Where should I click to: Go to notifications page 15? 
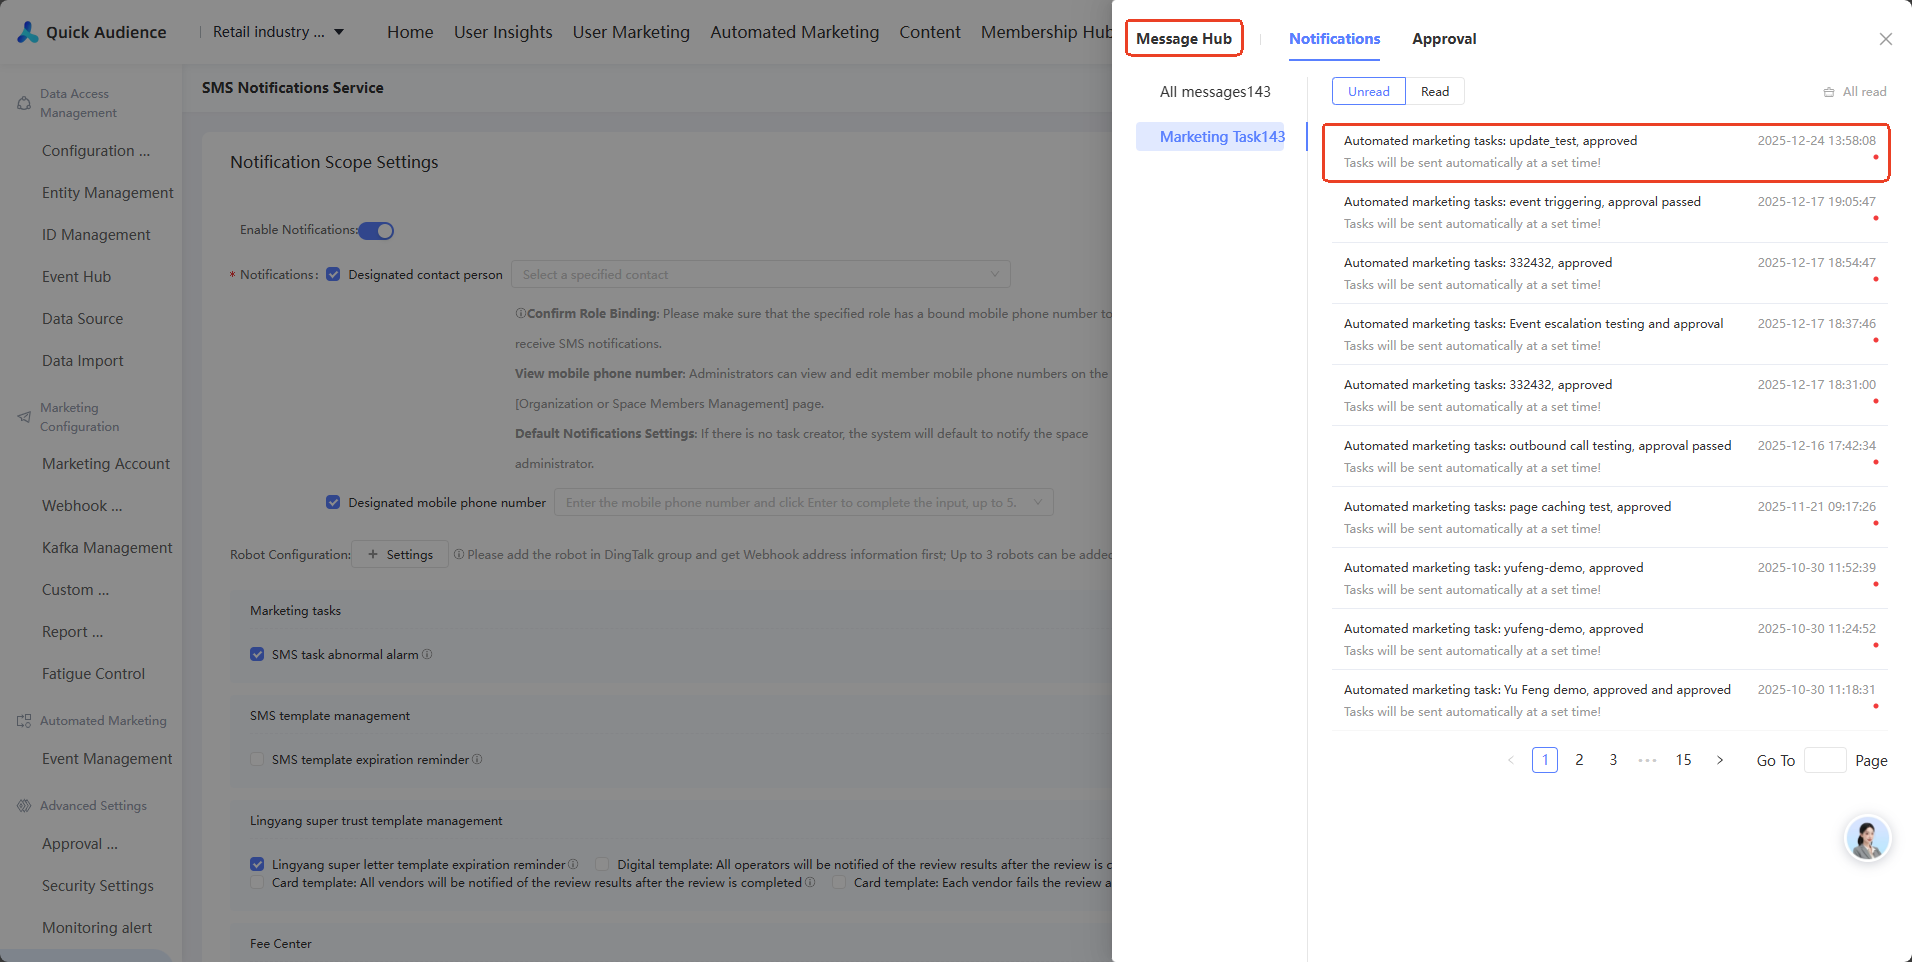1683,760
